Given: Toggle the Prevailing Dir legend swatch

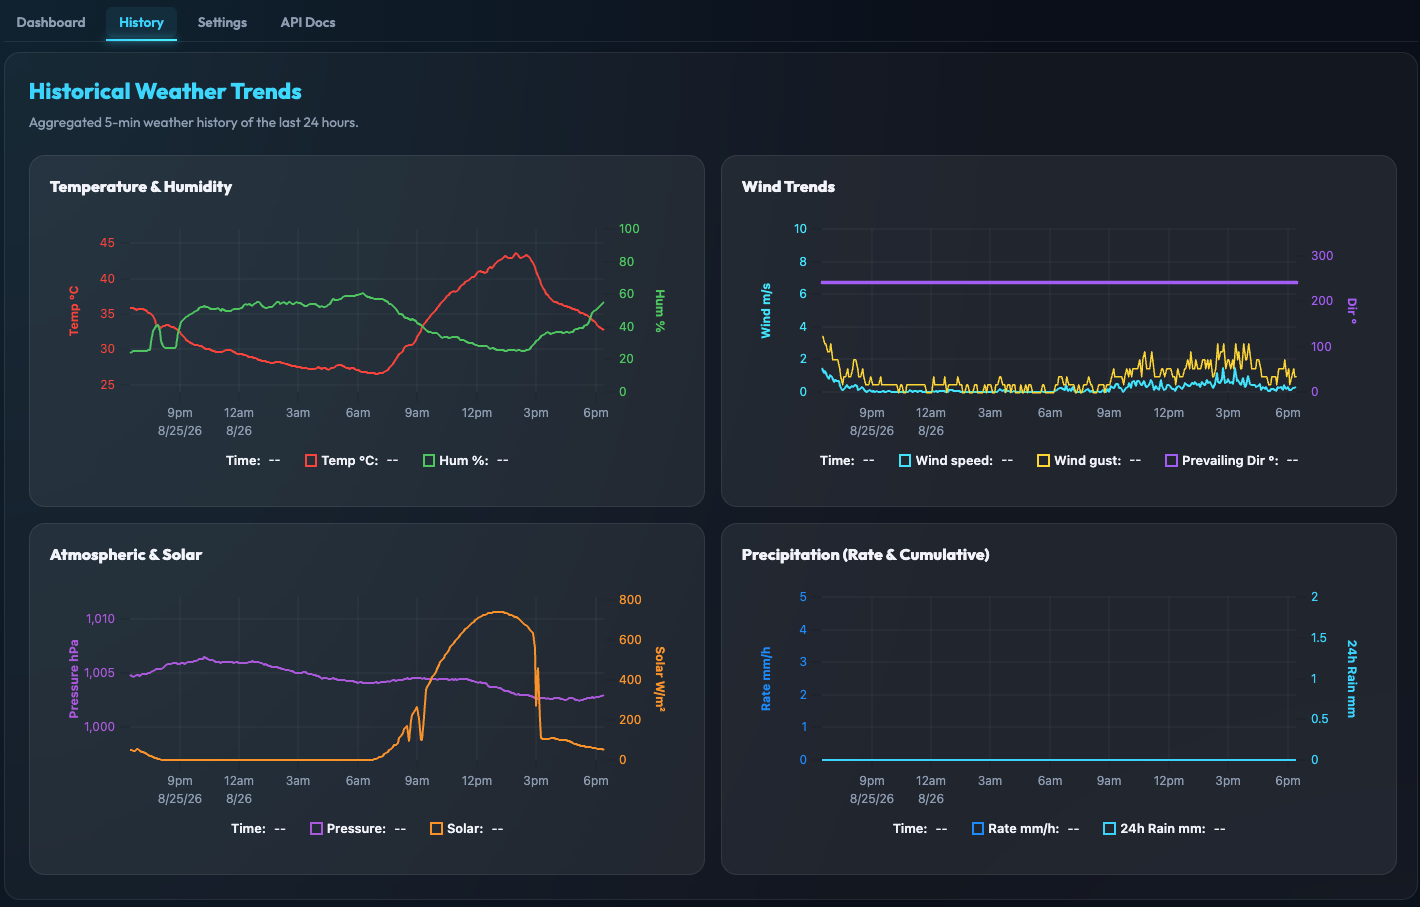Looking at the screenshot, I should click(1171, 461).
